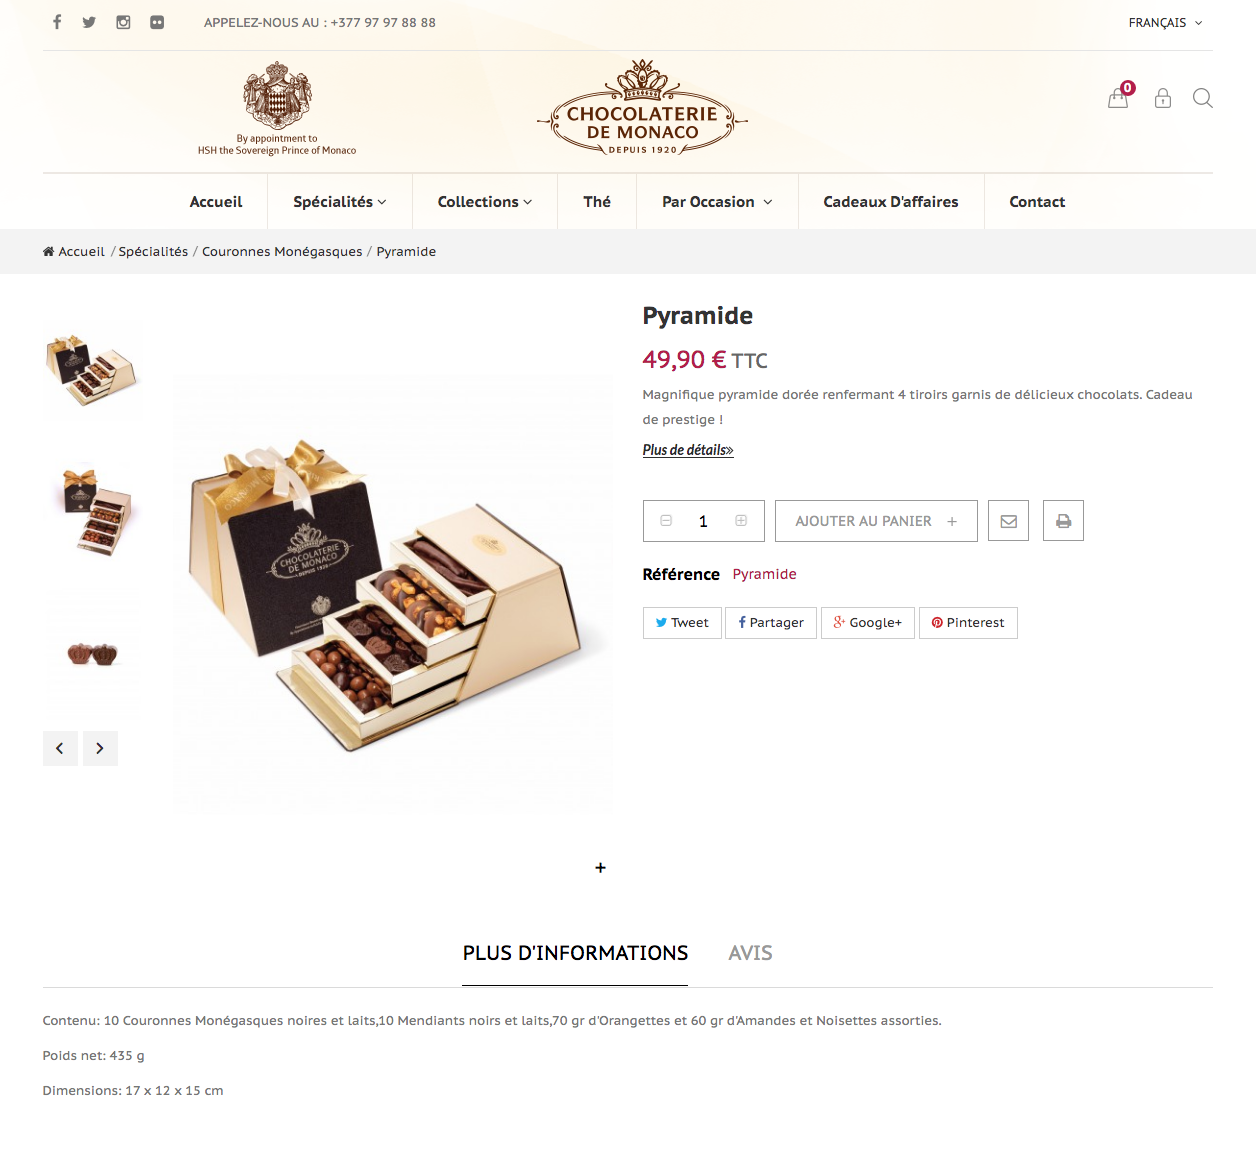Expand the Spécialités menu
The image size is (1256, 1159).
pos(340,202)
